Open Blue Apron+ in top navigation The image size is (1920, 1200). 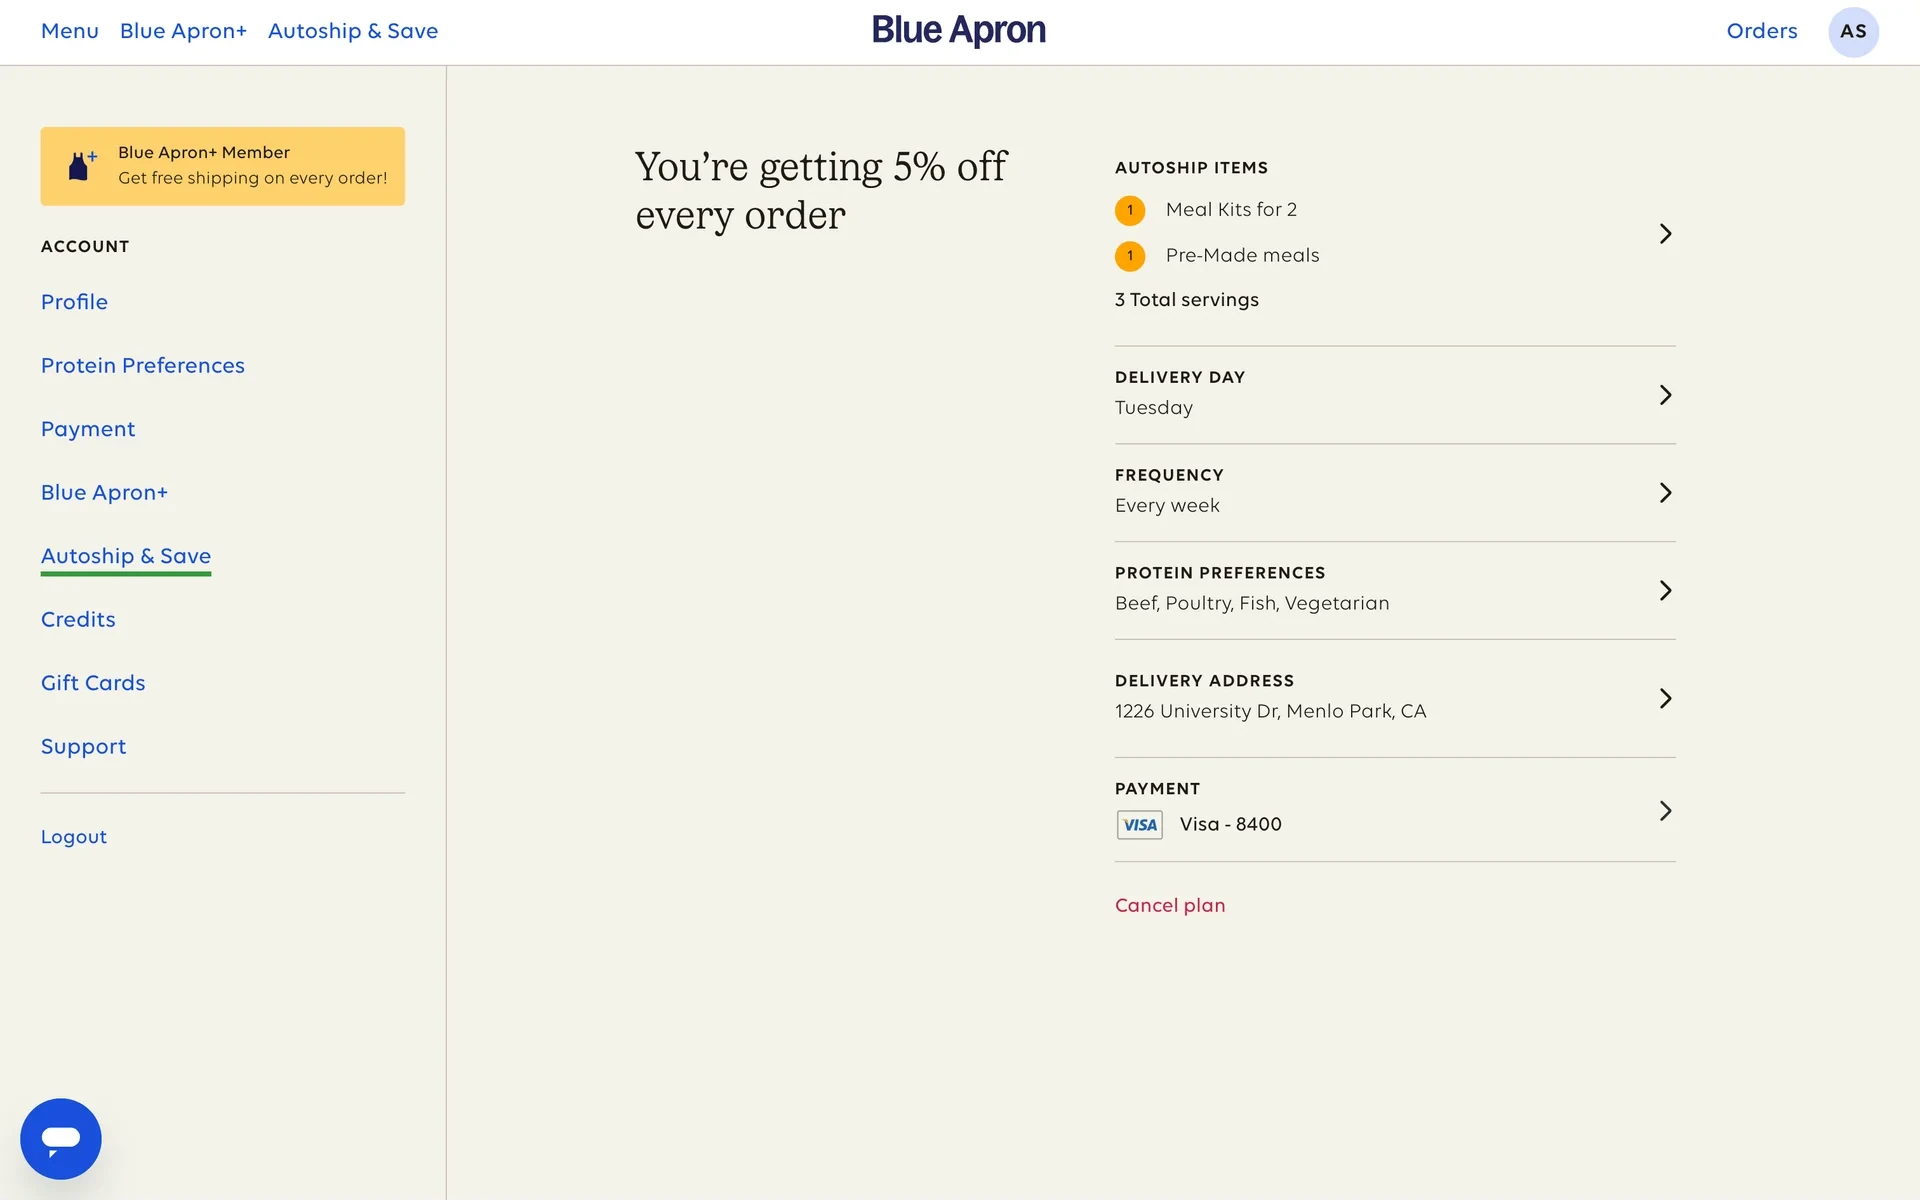pos(183,31)
